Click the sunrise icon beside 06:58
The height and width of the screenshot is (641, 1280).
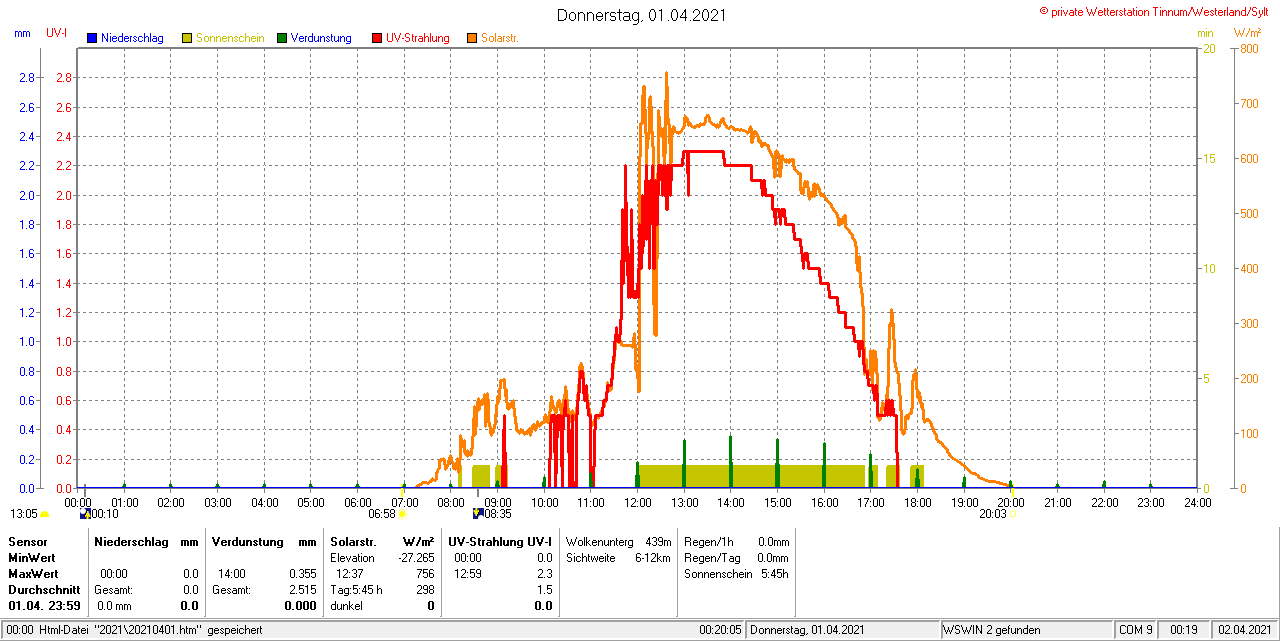click(403, 514)
